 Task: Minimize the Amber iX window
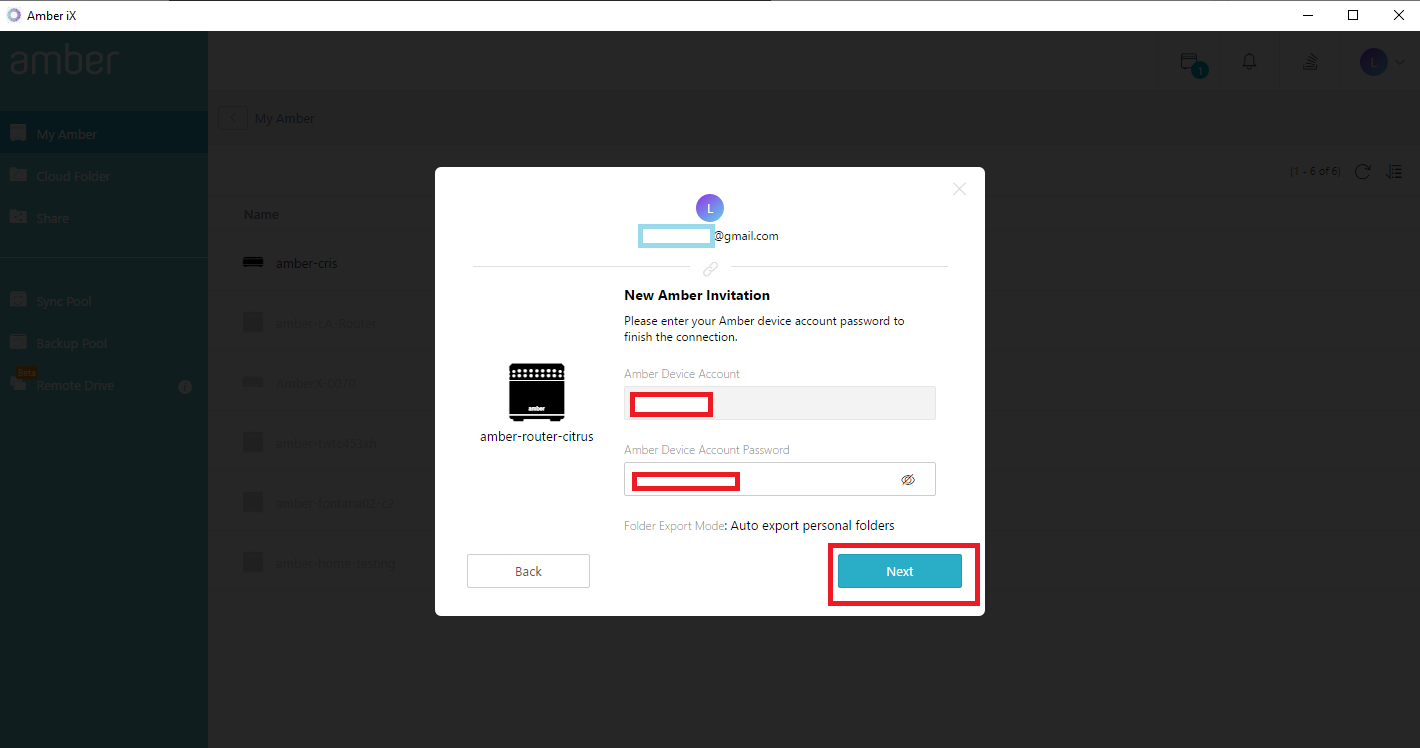[1308, 15]
